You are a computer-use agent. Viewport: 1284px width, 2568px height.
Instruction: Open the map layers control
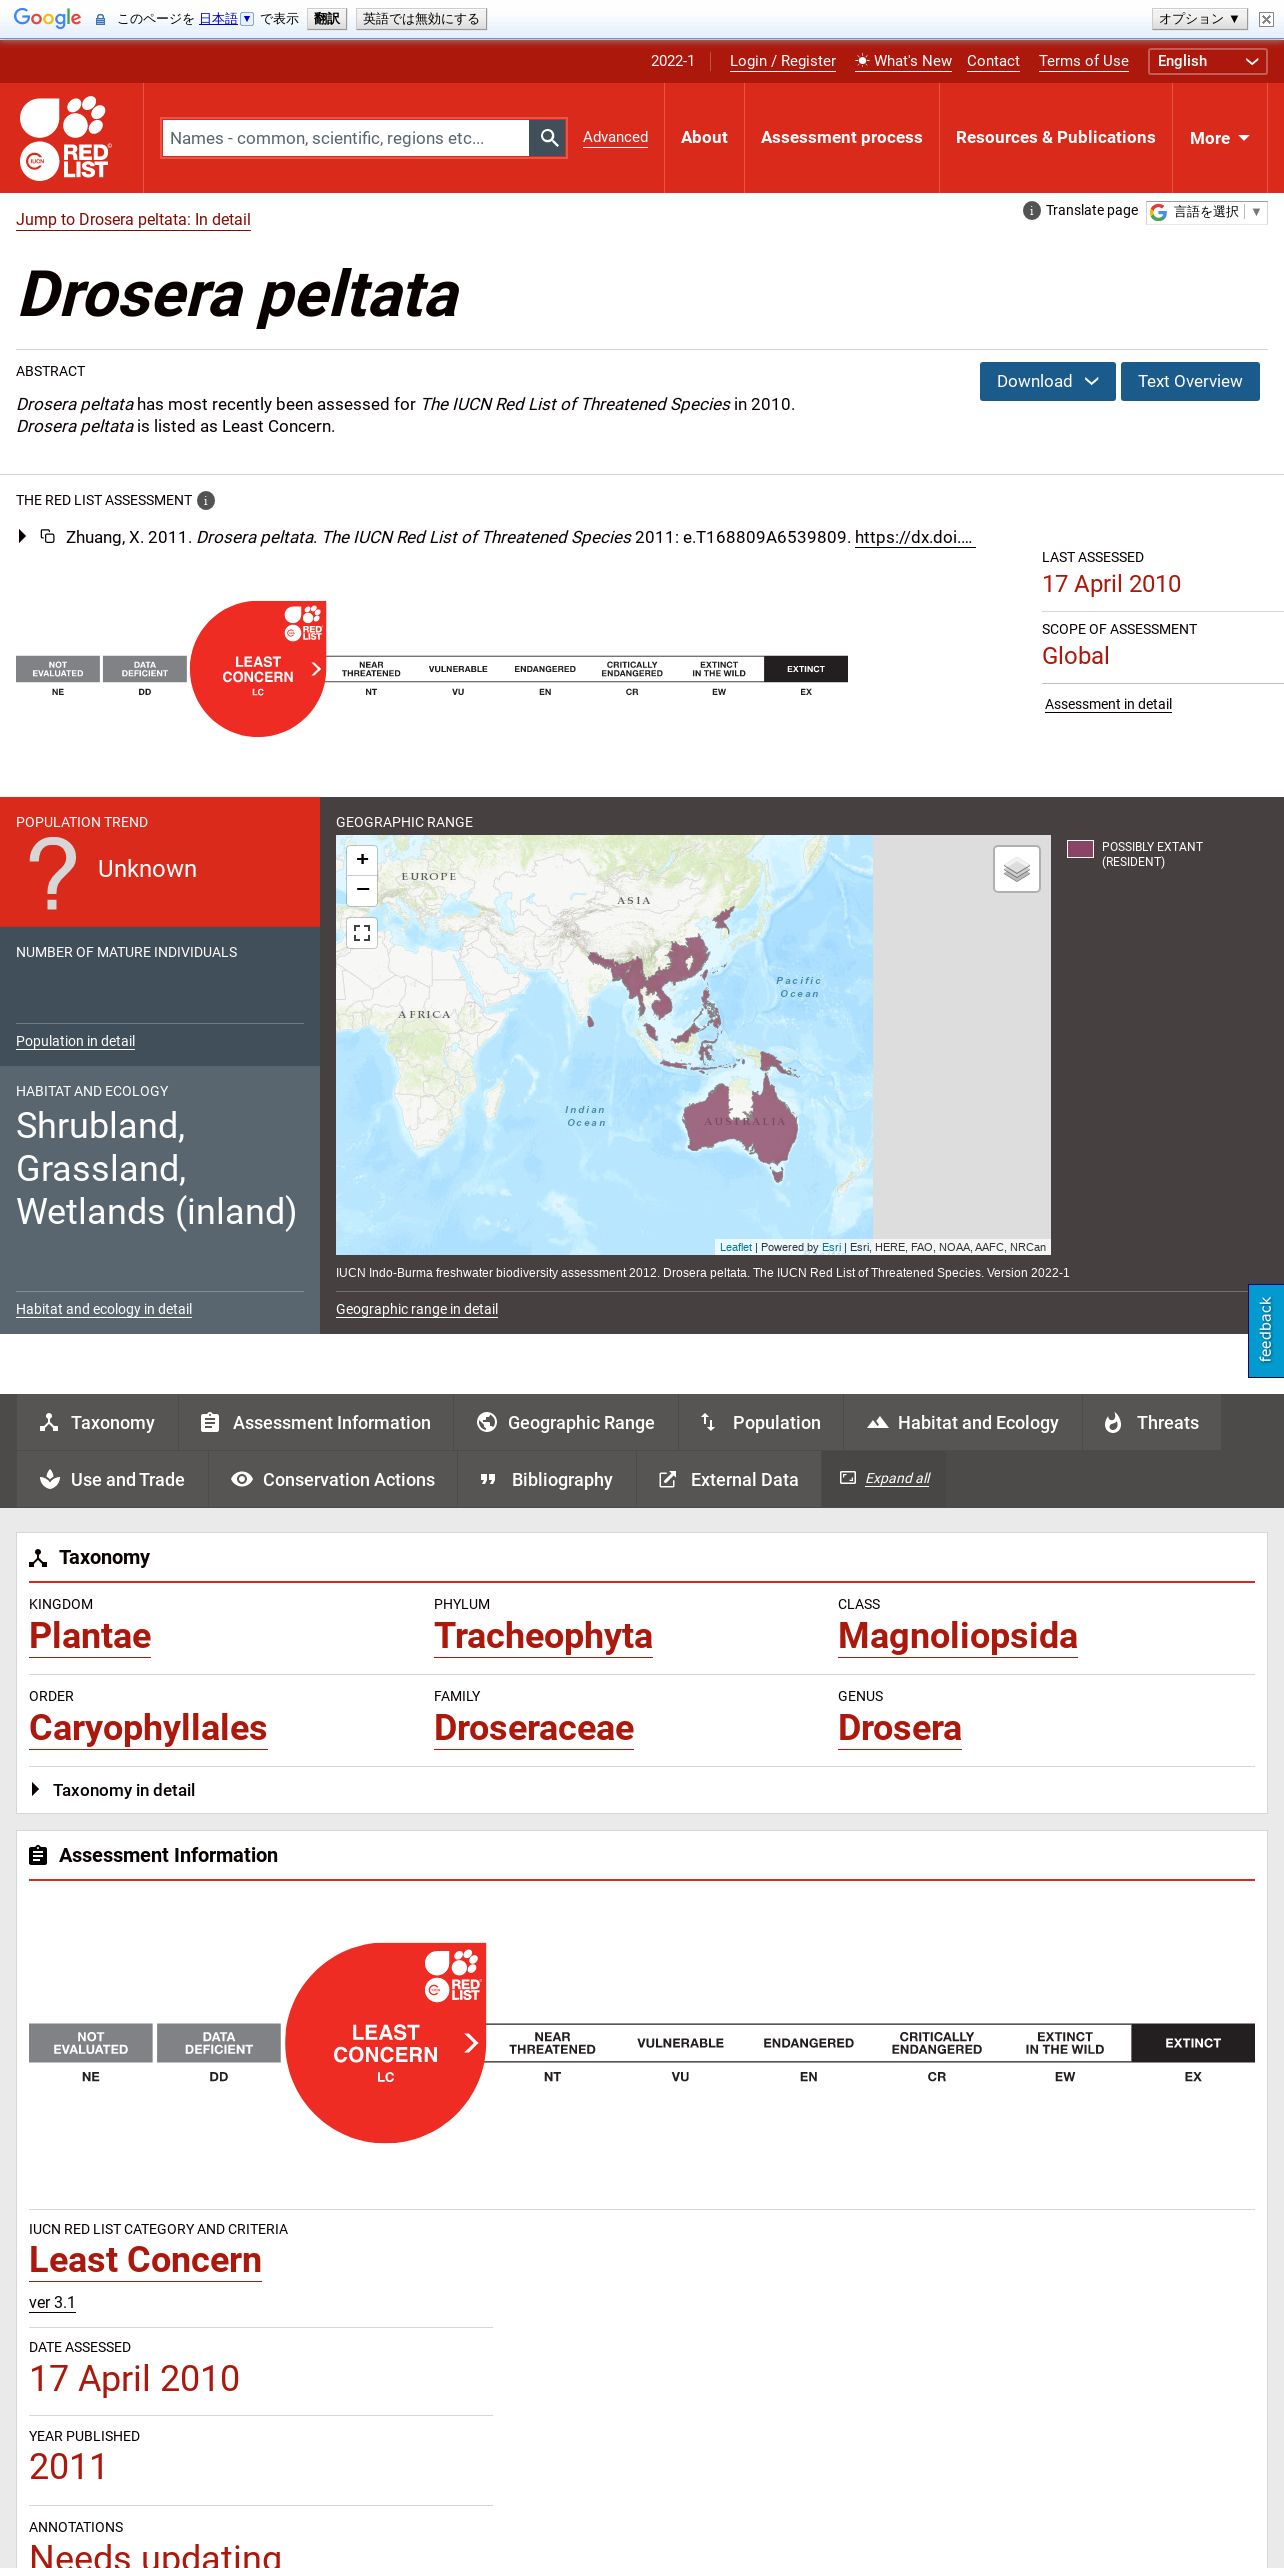click(x=1017, y=869)
